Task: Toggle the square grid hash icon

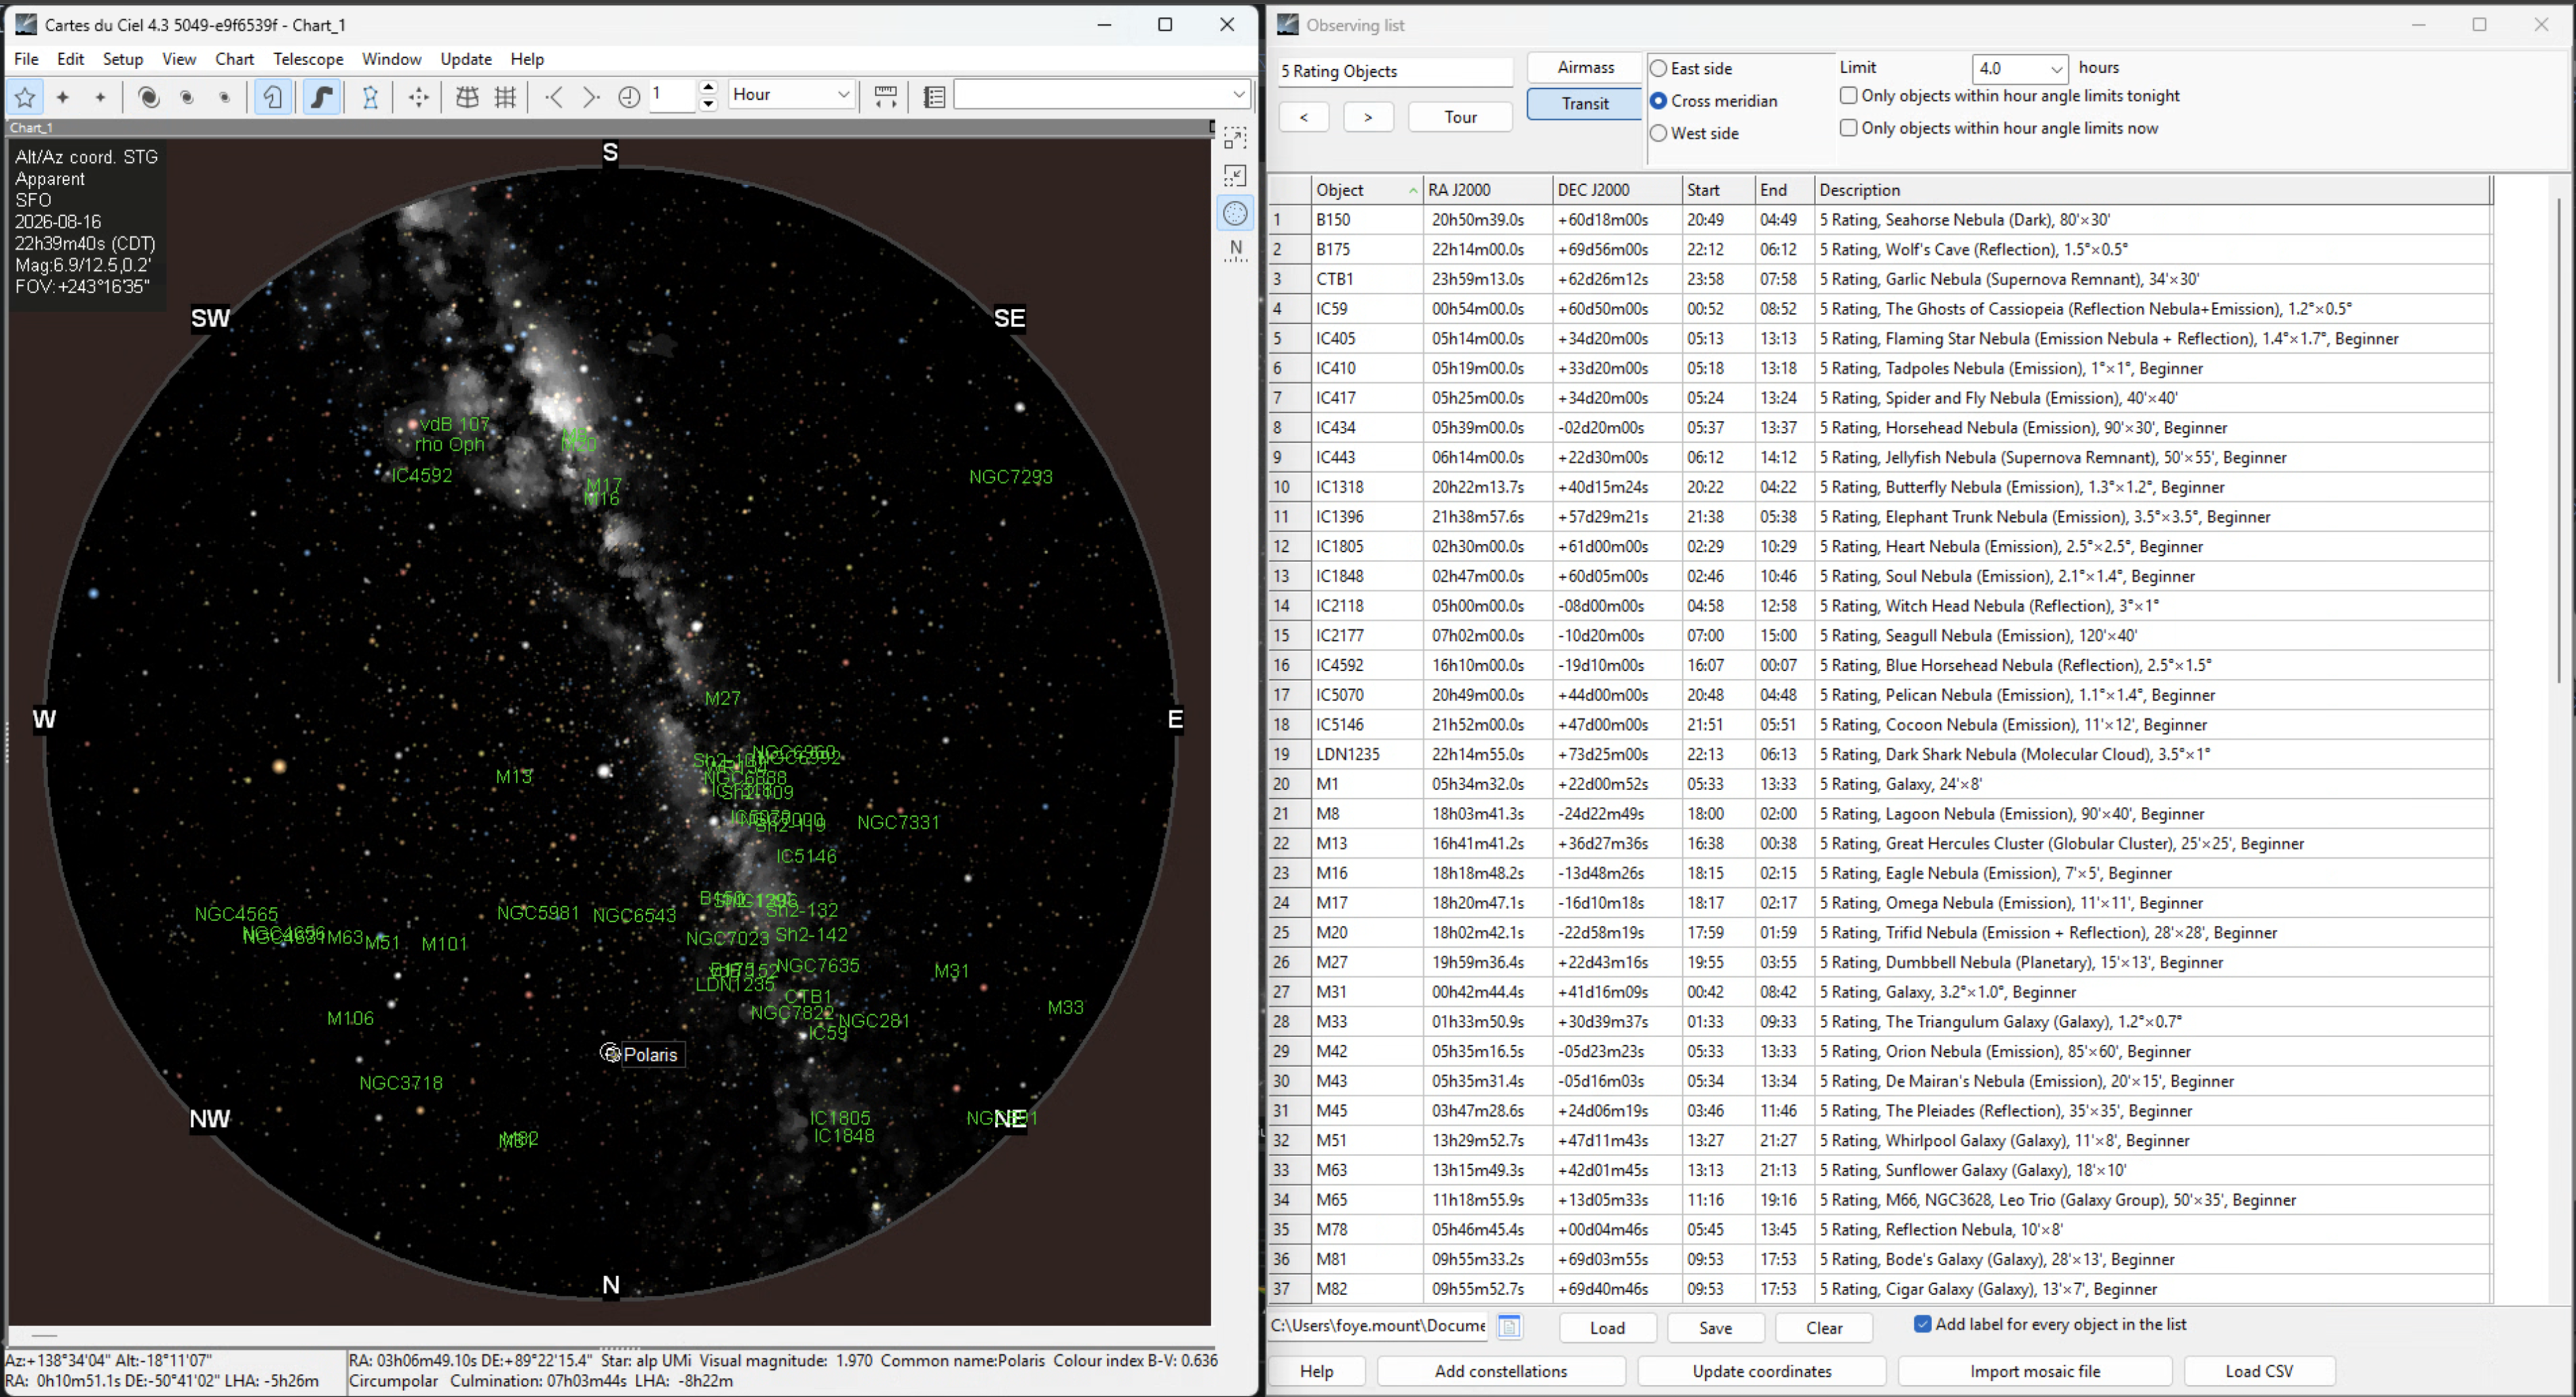Action: tap(505, 97)
